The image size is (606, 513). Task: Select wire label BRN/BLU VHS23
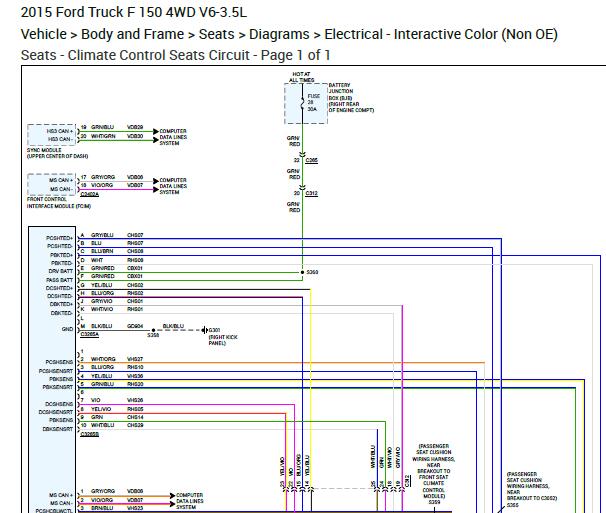tap(117, 508)
